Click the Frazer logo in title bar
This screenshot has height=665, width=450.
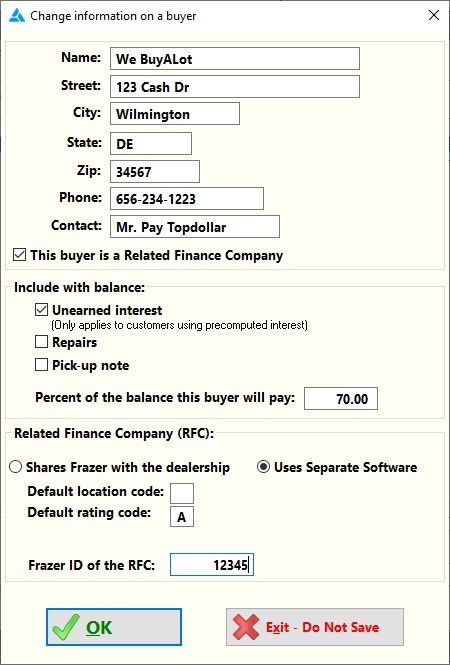click(x=17, y=16)
